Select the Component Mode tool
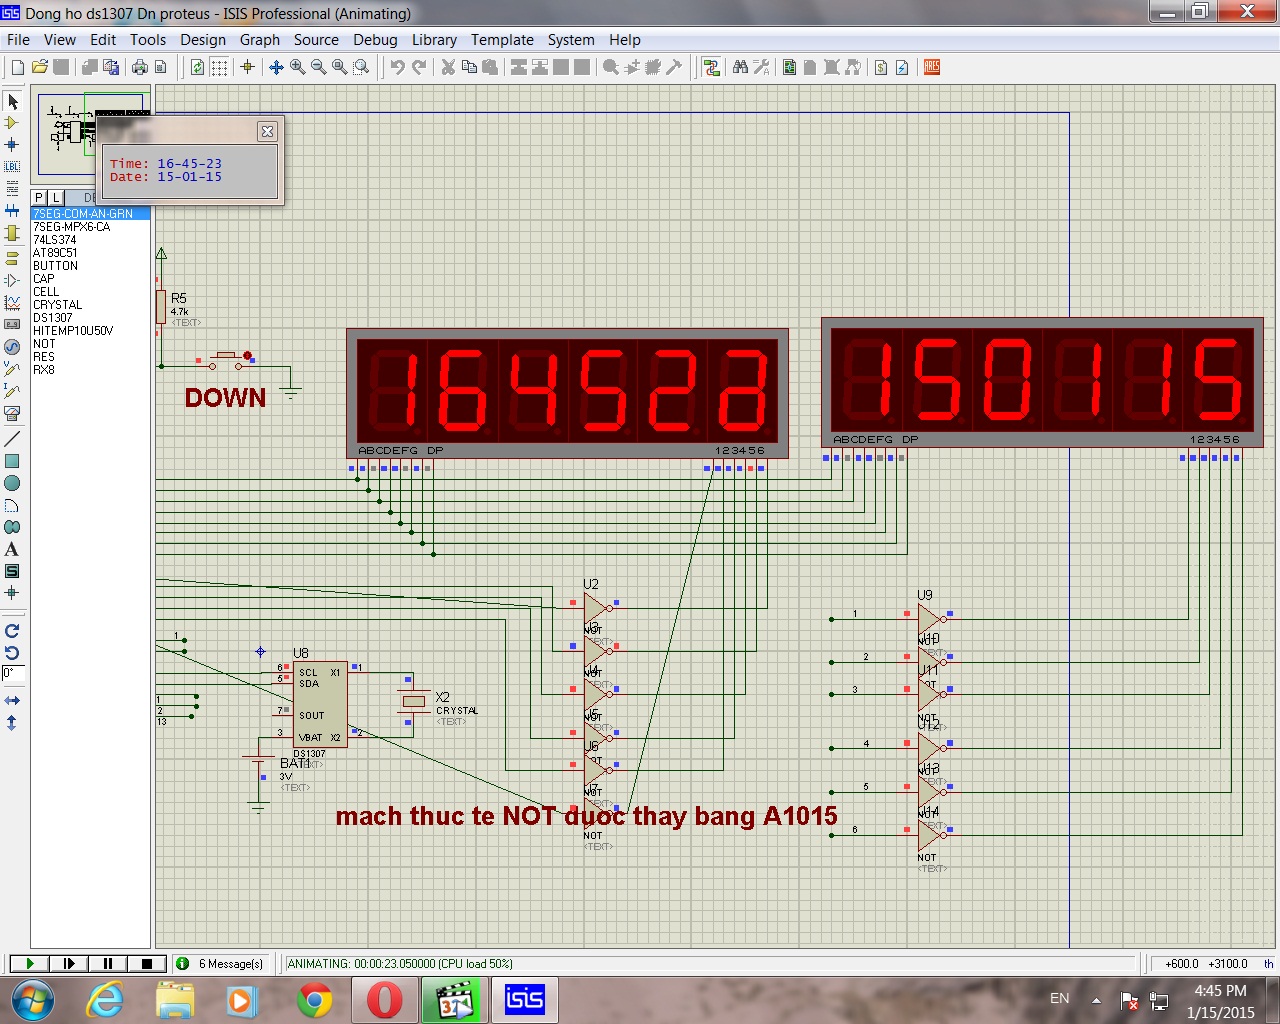The width and height of the screenshot is (1280, 1024). pyautogui.click(x=12, y=123)
